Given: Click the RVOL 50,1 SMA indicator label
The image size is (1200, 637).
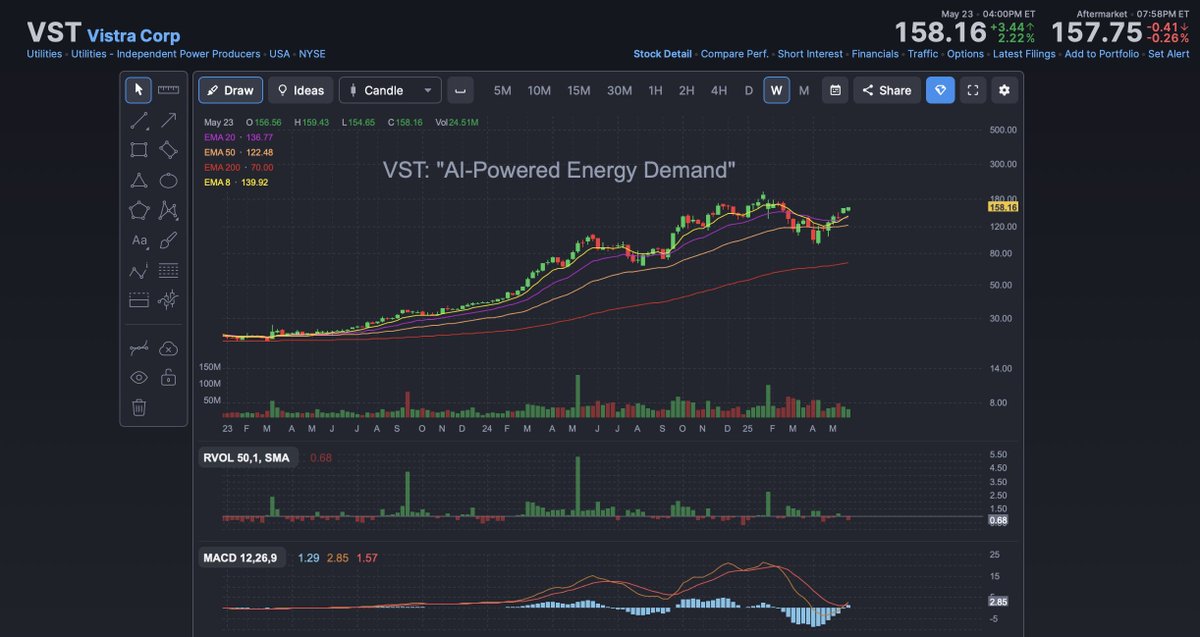Looking at the screenshot, I should 248,456.
